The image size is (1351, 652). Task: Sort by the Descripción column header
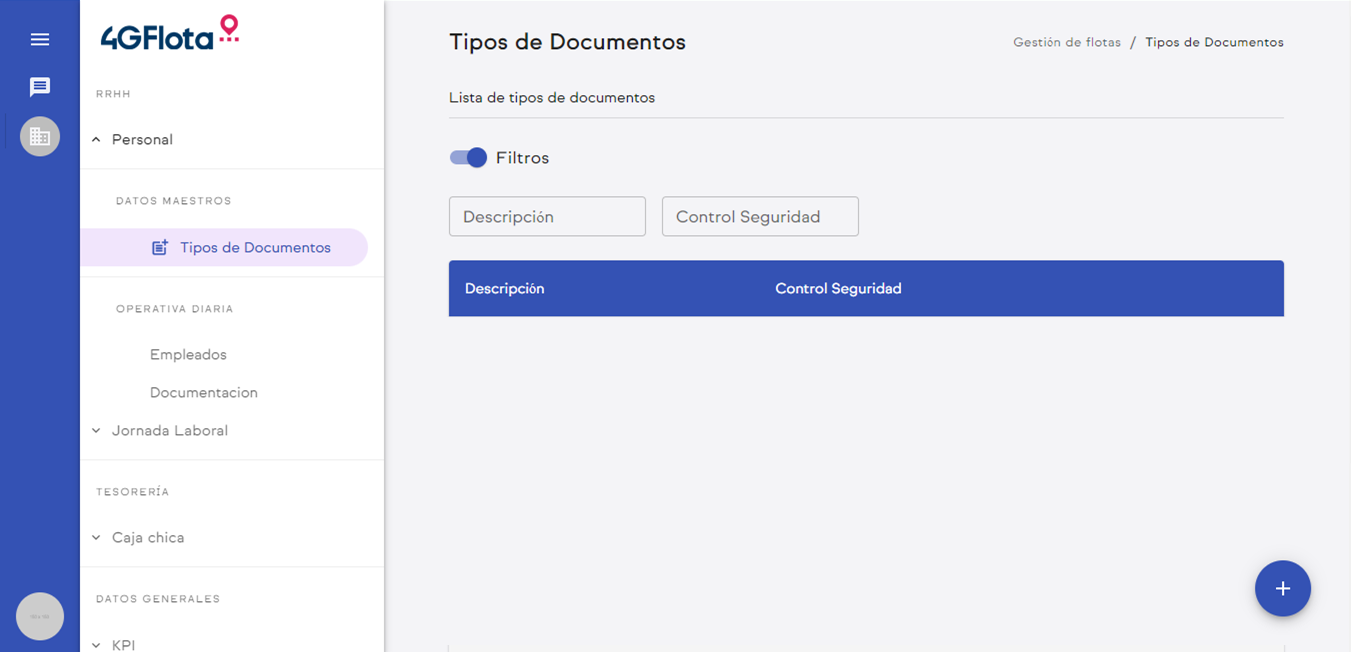505,289
